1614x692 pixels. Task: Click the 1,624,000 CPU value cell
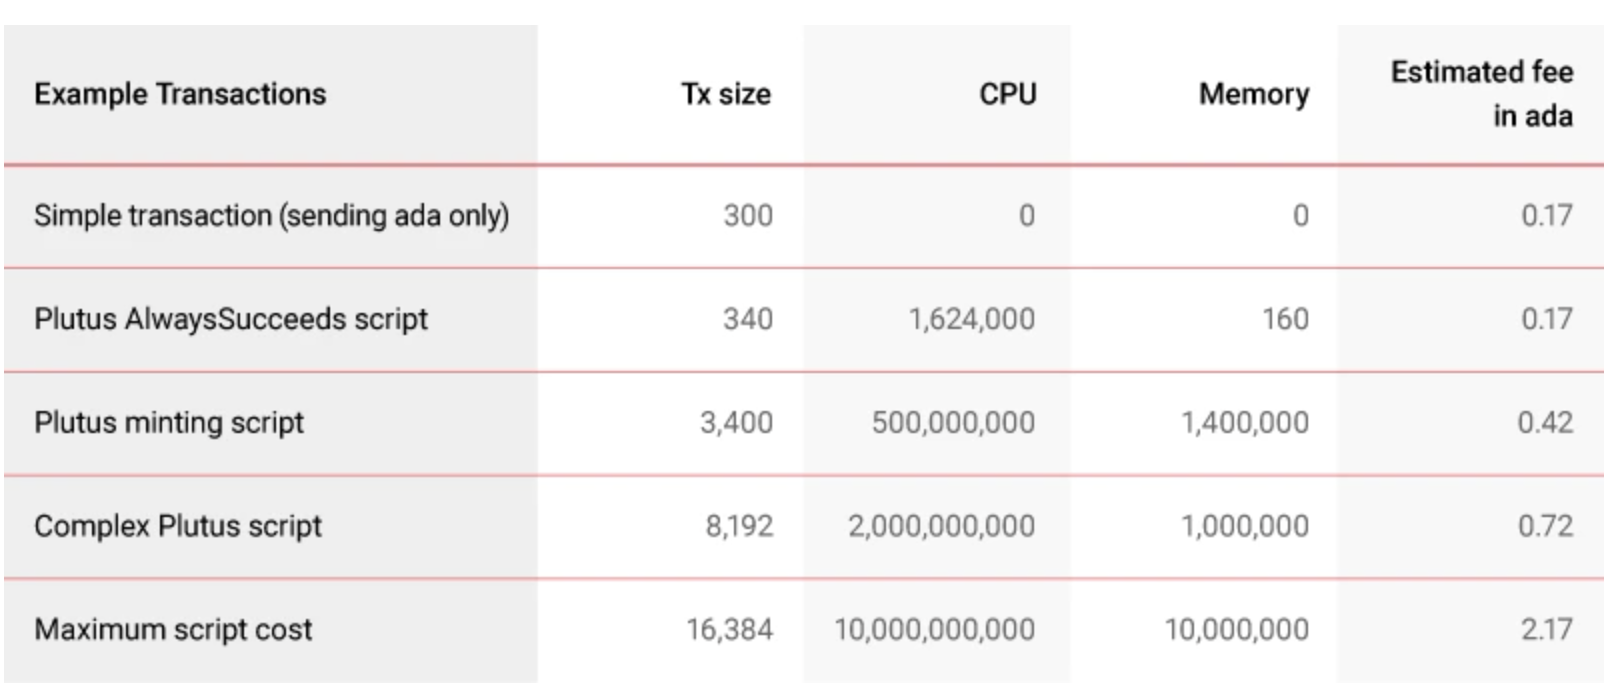972,319
